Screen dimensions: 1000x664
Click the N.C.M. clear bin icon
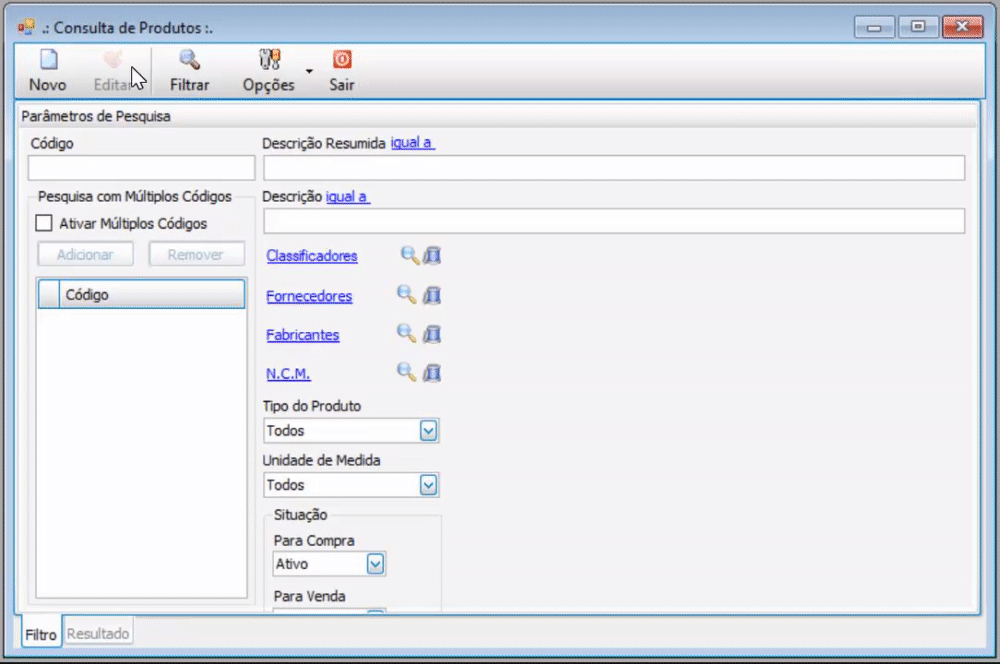(432, 373)
